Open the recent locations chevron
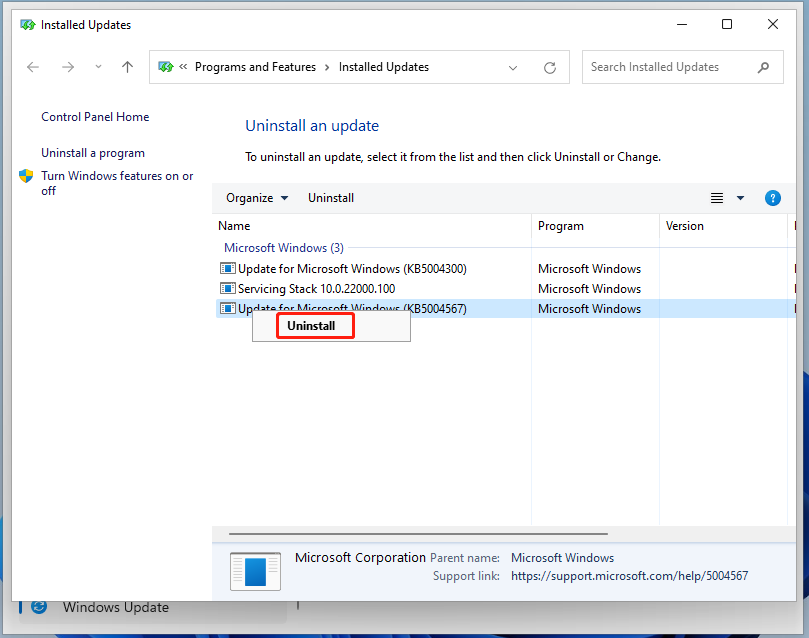This screenshot has height=638, width=809. (x=98, y=67)
